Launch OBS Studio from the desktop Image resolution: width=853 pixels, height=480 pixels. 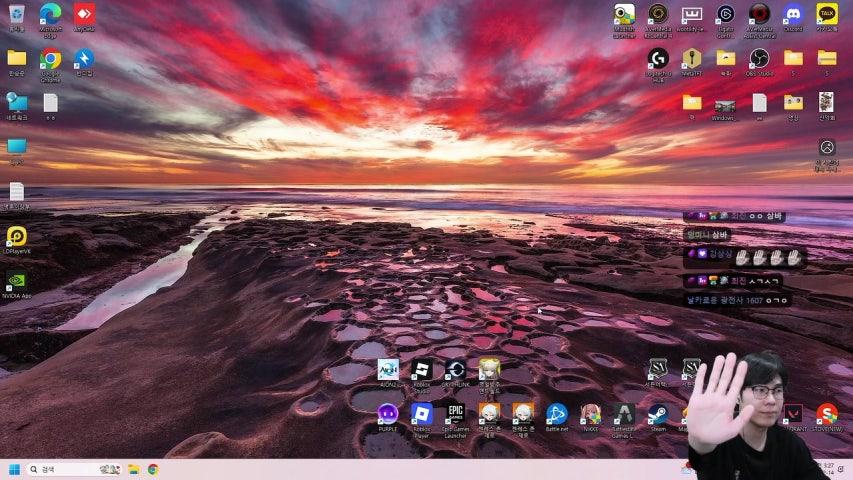(759, 58)
